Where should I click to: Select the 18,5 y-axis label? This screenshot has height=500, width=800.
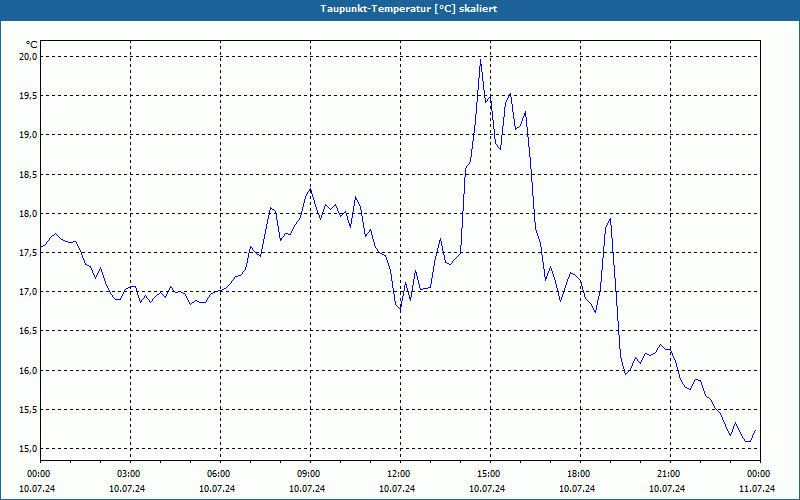(28, 174)
